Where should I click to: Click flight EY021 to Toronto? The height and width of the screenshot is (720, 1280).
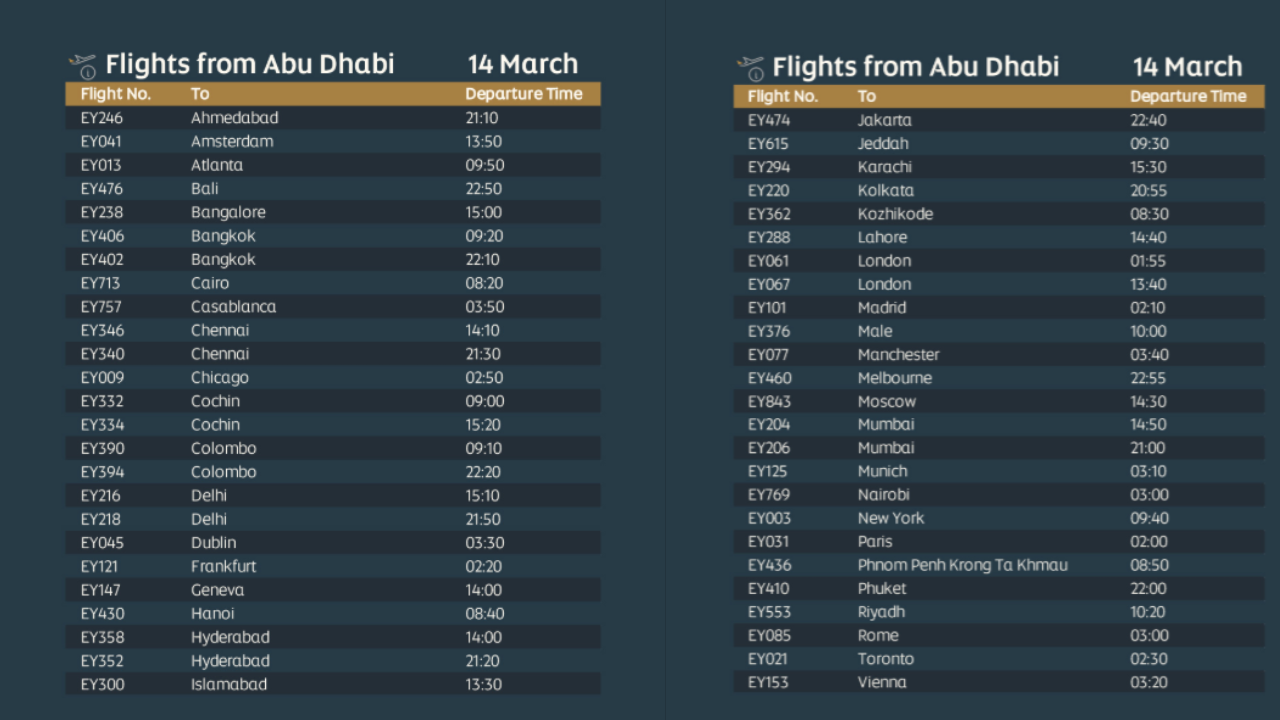click(767, 659)
